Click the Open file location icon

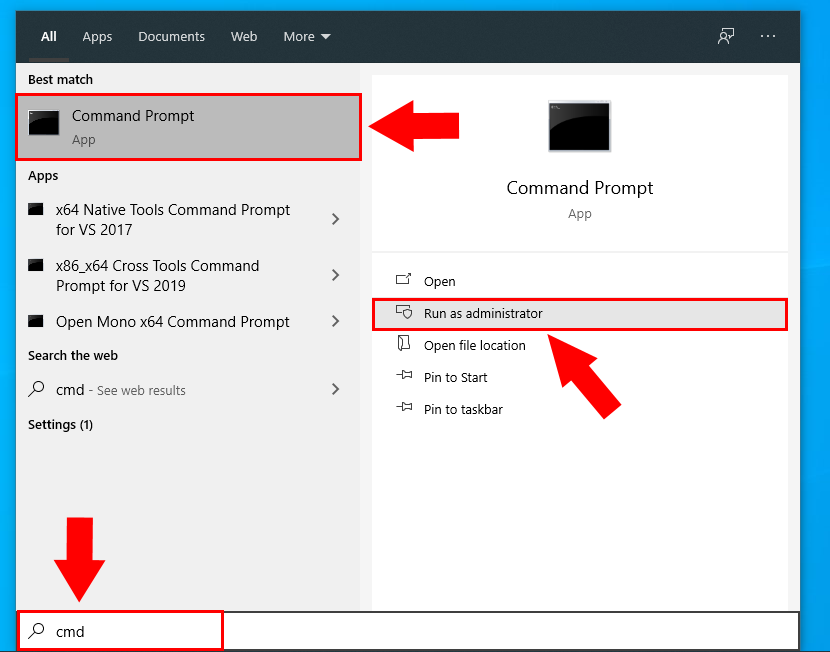coord(403,343)
